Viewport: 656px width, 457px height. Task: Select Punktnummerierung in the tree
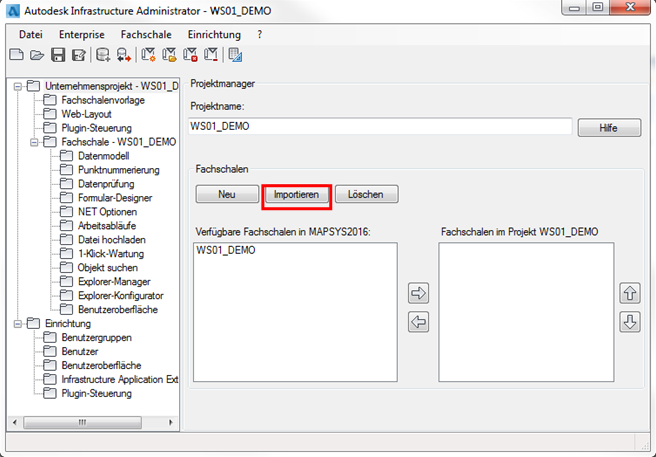pyautogui.click(x=119, y=170)
